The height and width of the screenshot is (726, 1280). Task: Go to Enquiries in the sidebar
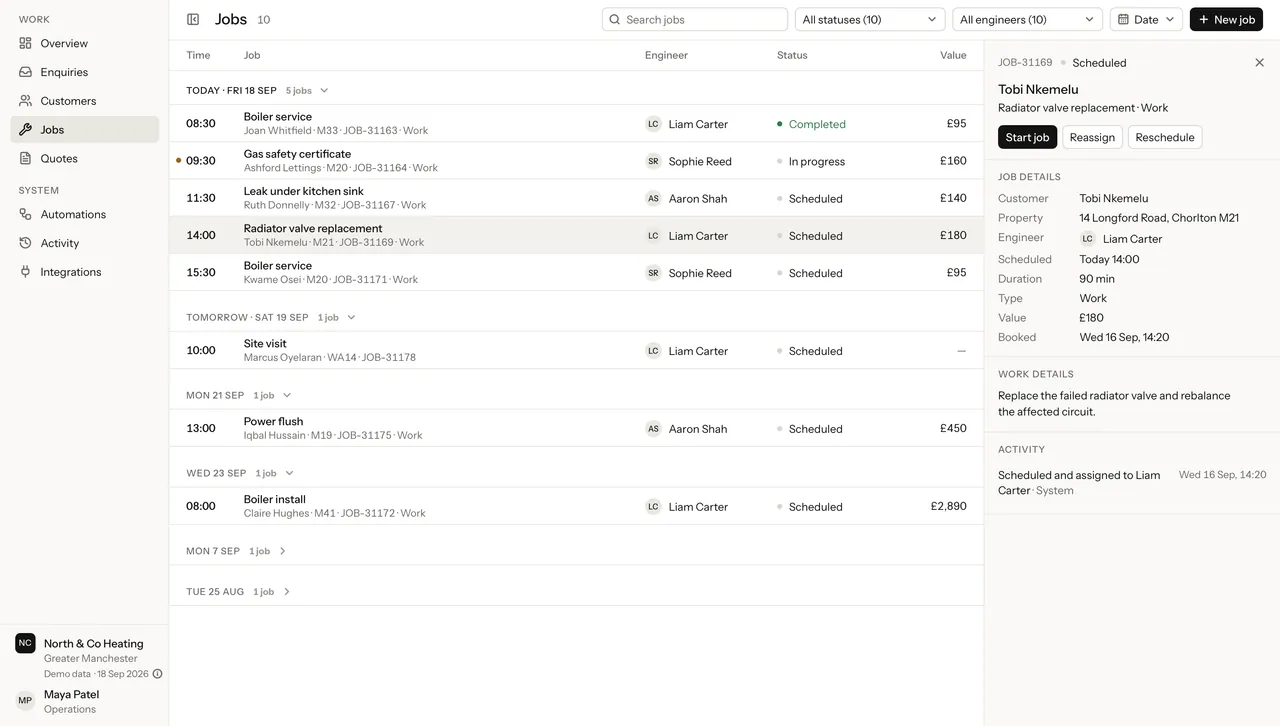[x=85, y=72]
